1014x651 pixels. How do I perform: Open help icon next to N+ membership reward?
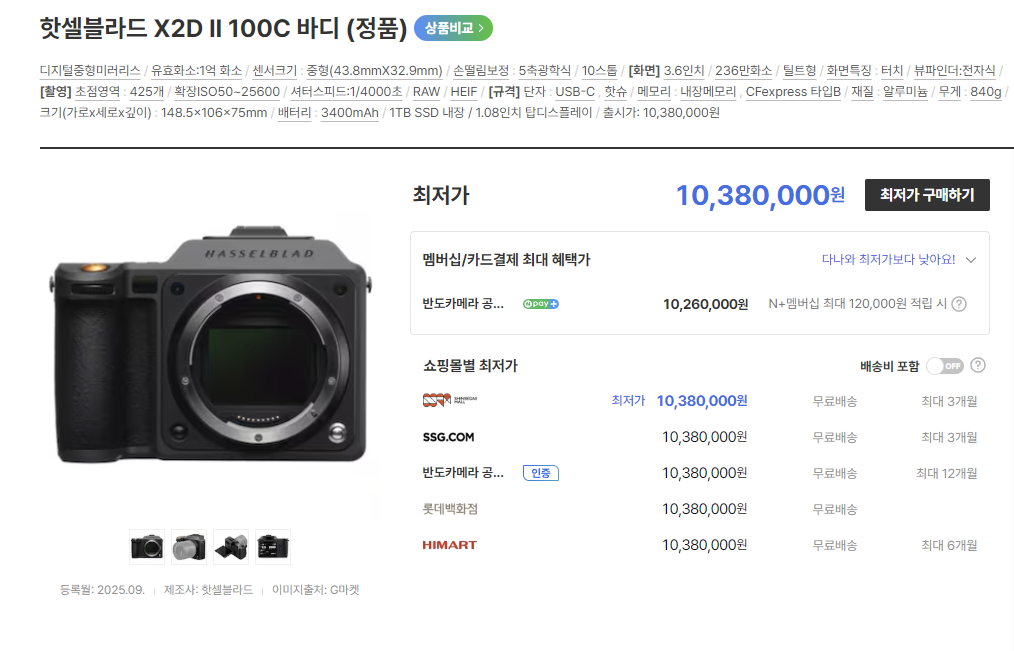[960, 304]
